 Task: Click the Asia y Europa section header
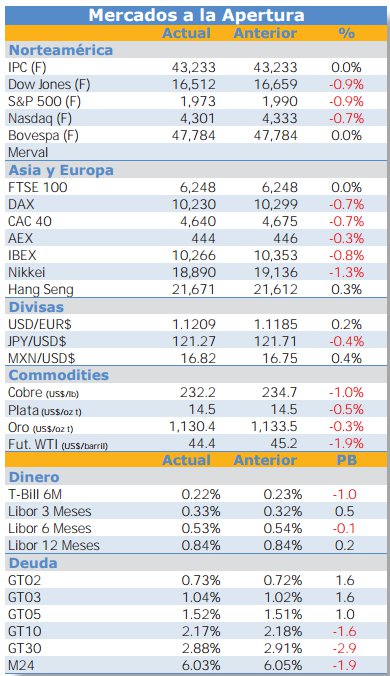pyautogui.click(x=61, y=170)
